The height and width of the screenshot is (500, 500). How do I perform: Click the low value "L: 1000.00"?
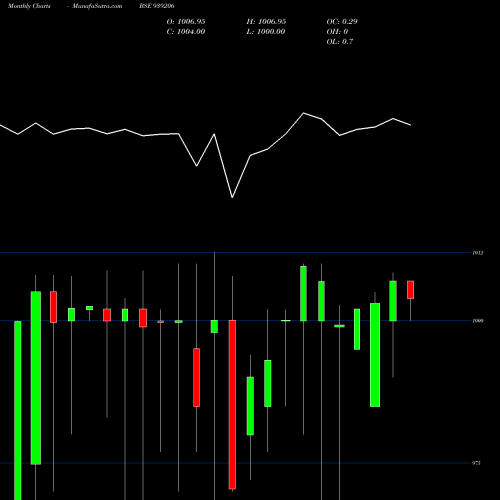pyautogui.click(x=266, y=32)
